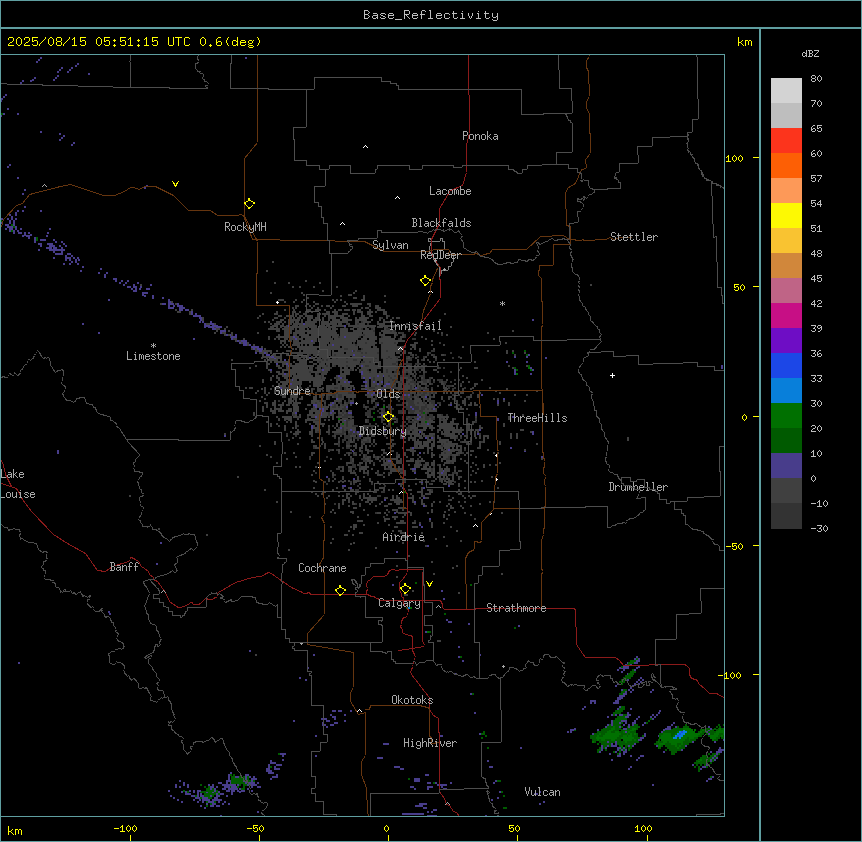This screenshot has width=862, height=842.
Task: Click the dark gray -10 dBZ legend swatch
Action: pos(786,516)
